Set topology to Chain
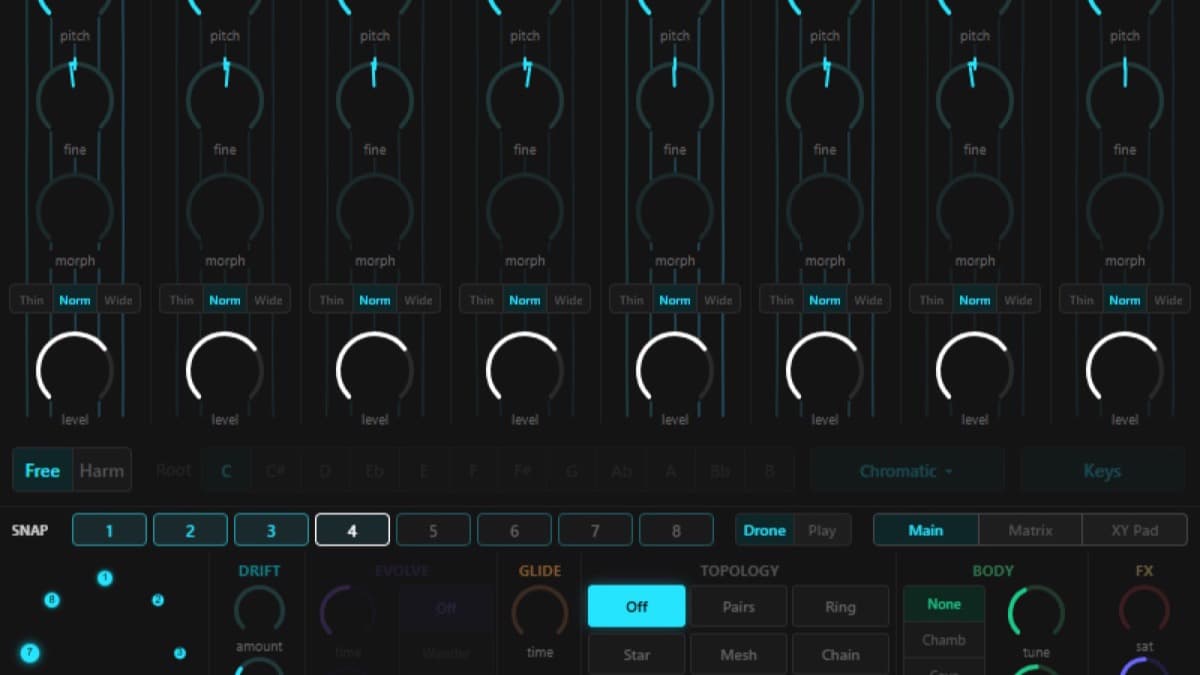The image size is (1200, 675). (840, 654)
